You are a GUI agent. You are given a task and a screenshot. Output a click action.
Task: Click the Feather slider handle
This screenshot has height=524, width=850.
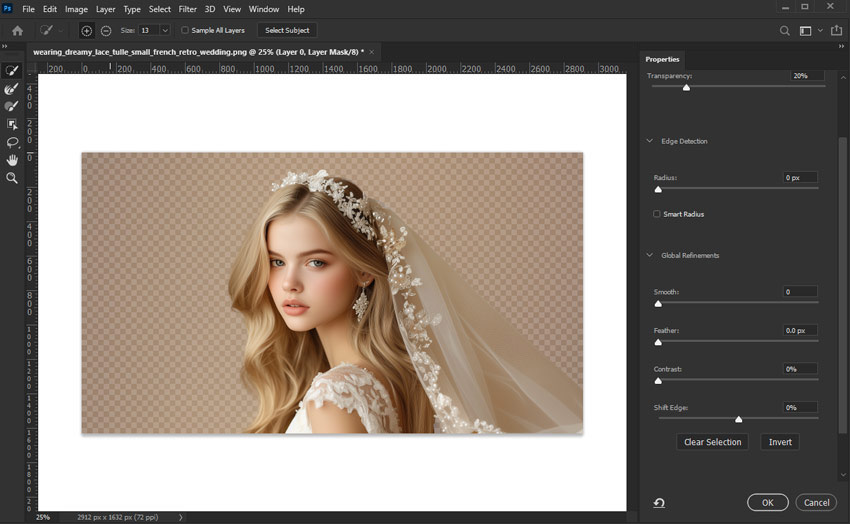pyautogui.click(x=658, y=342)
